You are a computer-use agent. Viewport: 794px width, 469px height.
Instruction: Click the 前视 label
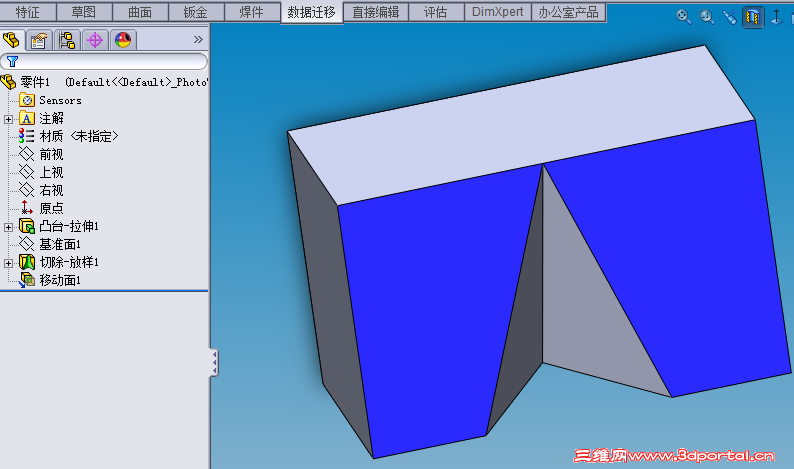(52, 154)
